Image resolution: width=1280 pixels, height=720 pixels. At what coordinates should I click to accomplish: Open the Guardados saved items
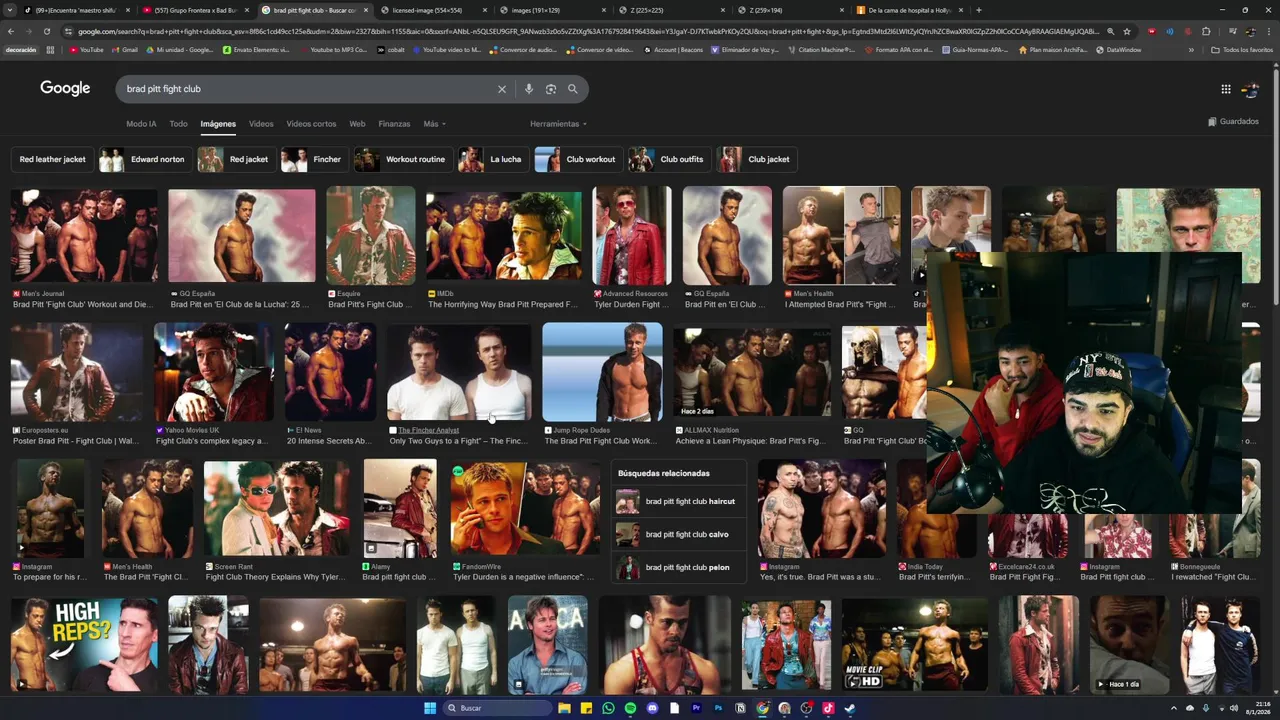click(x=1233, y=122)
